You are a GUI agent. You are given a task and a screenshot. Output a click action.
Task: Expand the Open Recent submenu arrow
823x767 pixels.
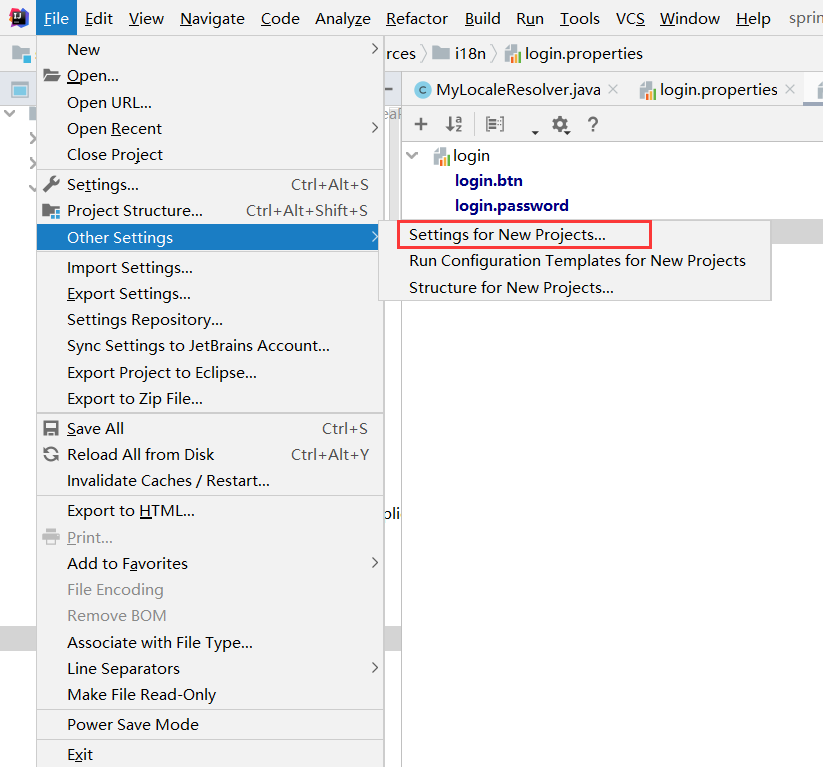coord(375,128)
